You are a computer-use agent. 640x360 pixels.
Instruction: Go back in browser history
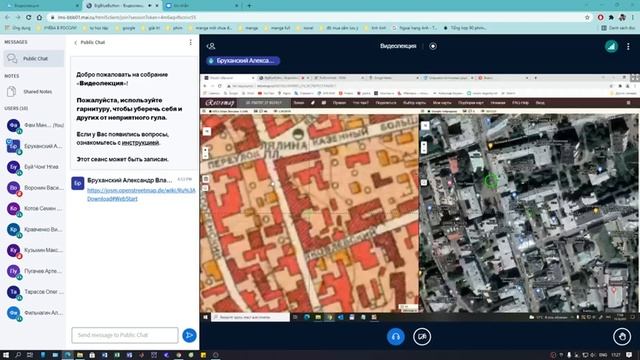[7, 18]
